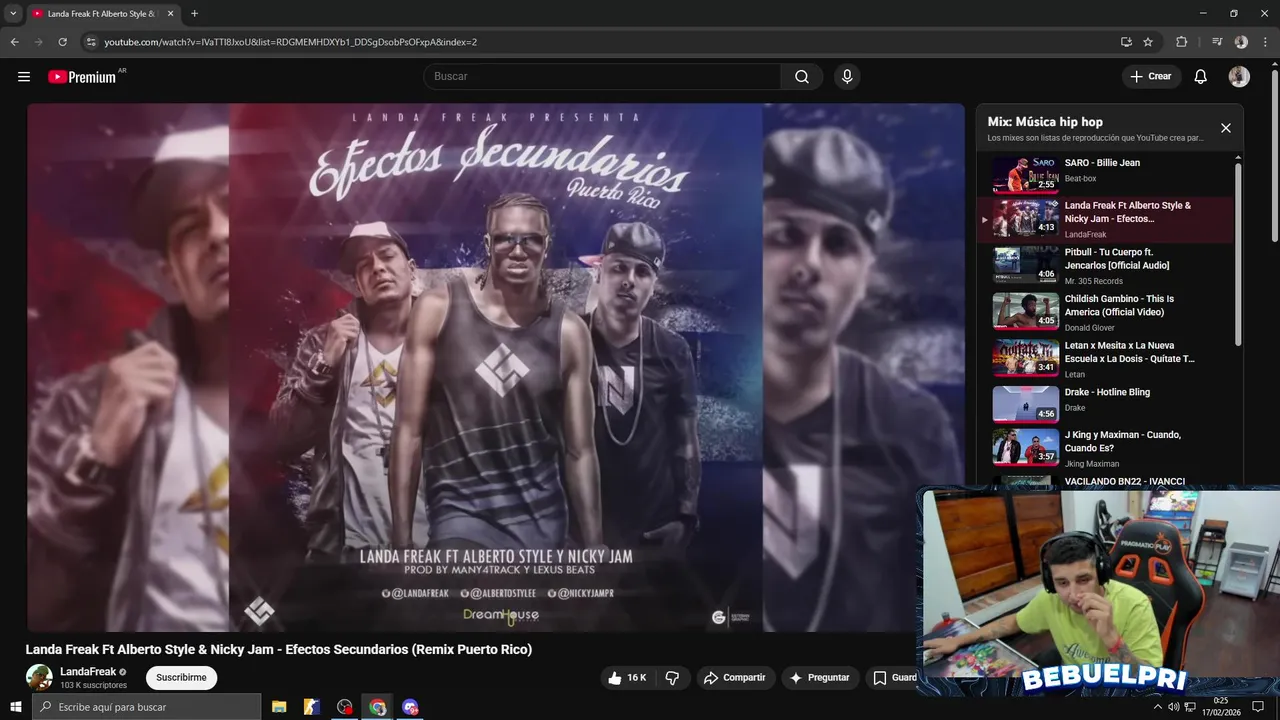Screen dimensions: 1280x720
Task: Select the Landa Freak Efectos playlist entry
Action: click(1106, 219)
